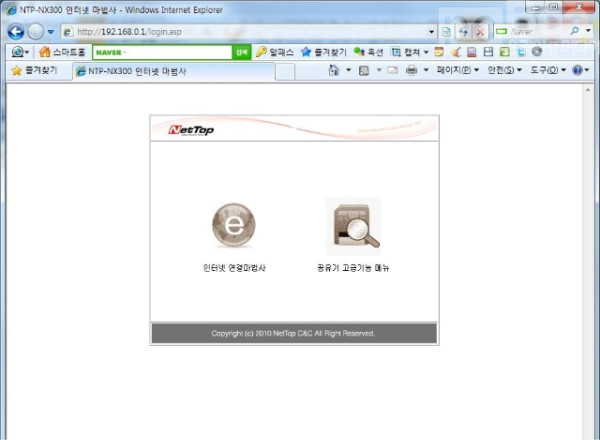The width and height of the screenshot is (600, 440).
Task: Click the grey round toolbar icon
Action: click(x=537, y=51)
